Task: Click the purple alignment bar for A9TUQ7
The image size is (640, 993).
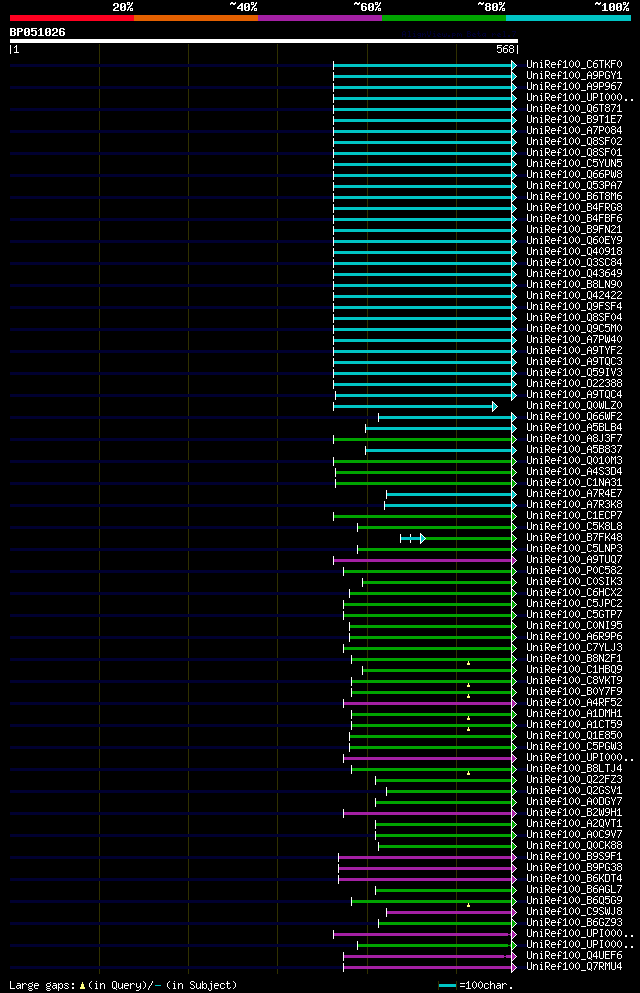Action: pos(424,560)
